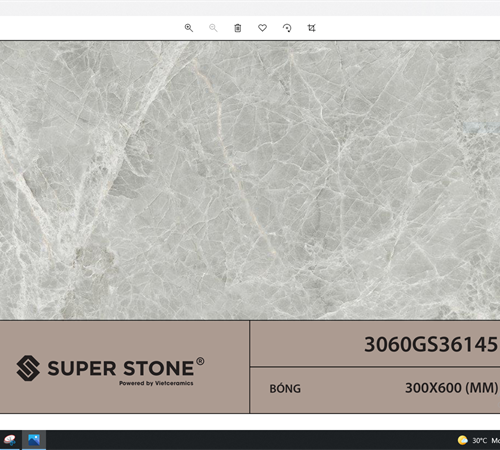This screenshot has height=450, width=500.
Task: Open the weather widget sun icon
Action: pos(463,440)
